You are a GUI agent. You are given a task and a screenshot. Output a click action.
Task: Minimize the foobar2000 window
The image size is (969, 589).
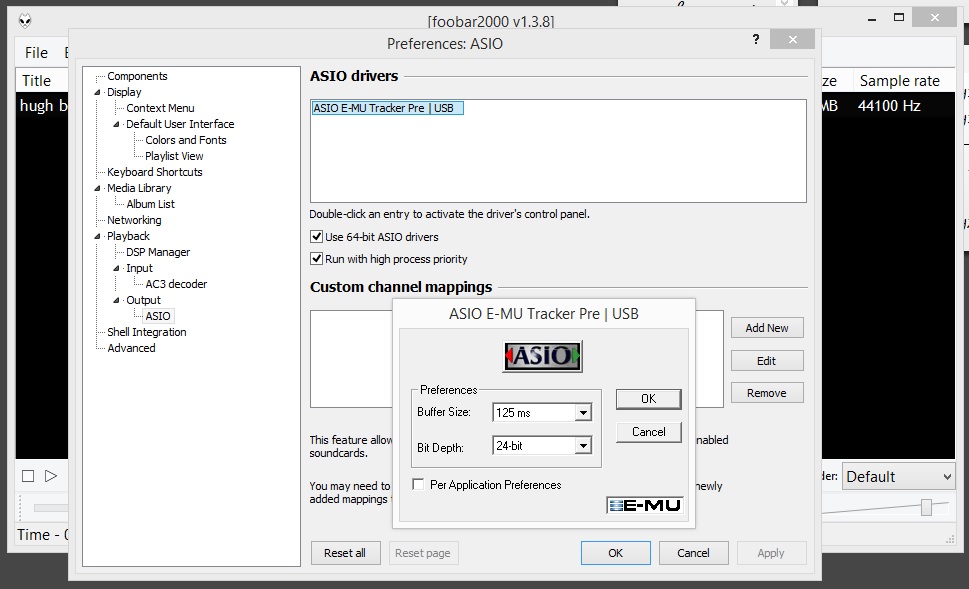[872, 18]
